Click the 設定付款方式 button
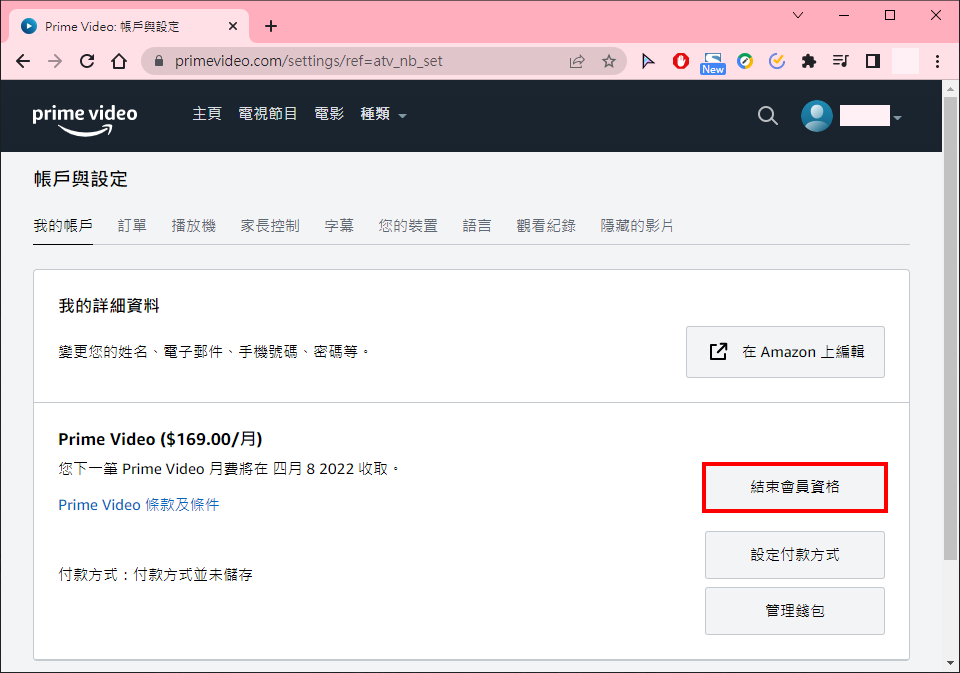Image resolution: width=960 pixels, height=673 pixels. [795, 555]
